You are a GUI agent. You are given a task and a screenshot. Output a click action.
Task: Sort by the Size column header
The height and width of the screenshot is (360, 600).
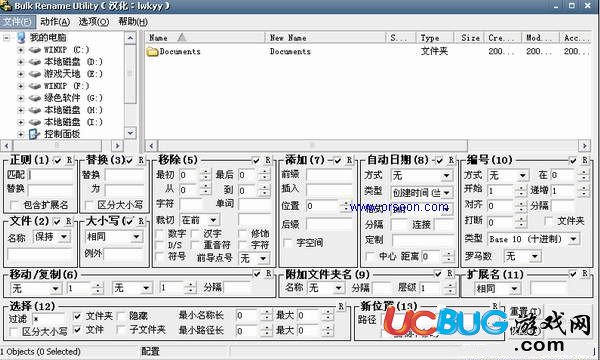[x=470, y=37]
